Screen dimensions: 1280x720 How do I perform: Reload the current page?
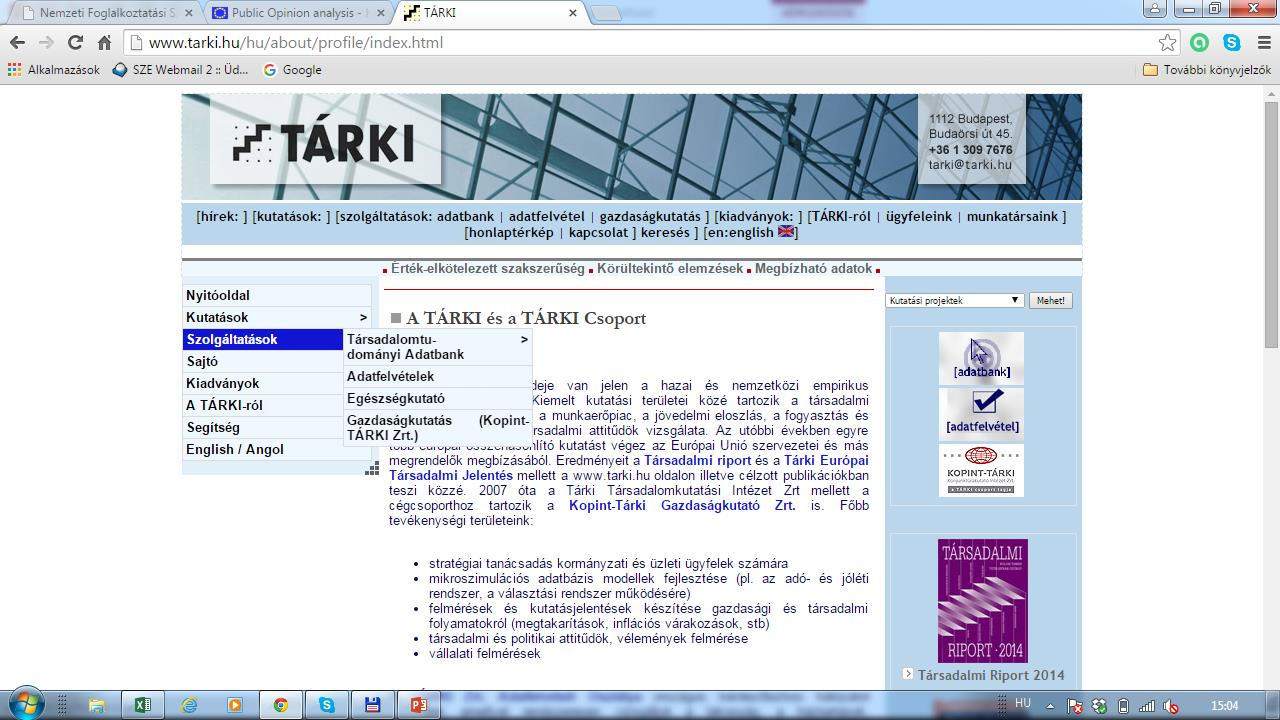(x=75, y=43)
